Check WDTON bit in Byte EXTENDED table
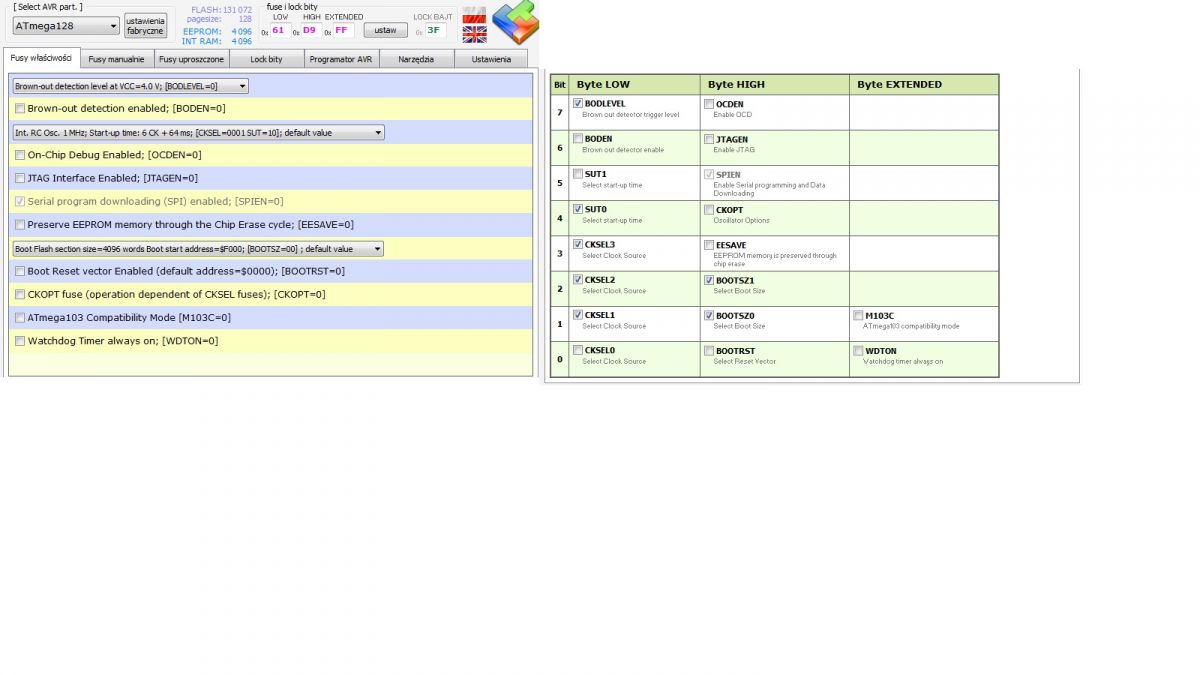The image size is (1200, 675). click(x=858, y=351)
